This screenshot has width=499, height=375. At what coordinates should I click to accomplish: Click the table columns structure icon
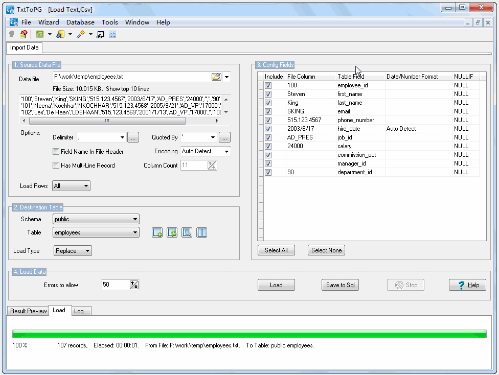point(201,232)
